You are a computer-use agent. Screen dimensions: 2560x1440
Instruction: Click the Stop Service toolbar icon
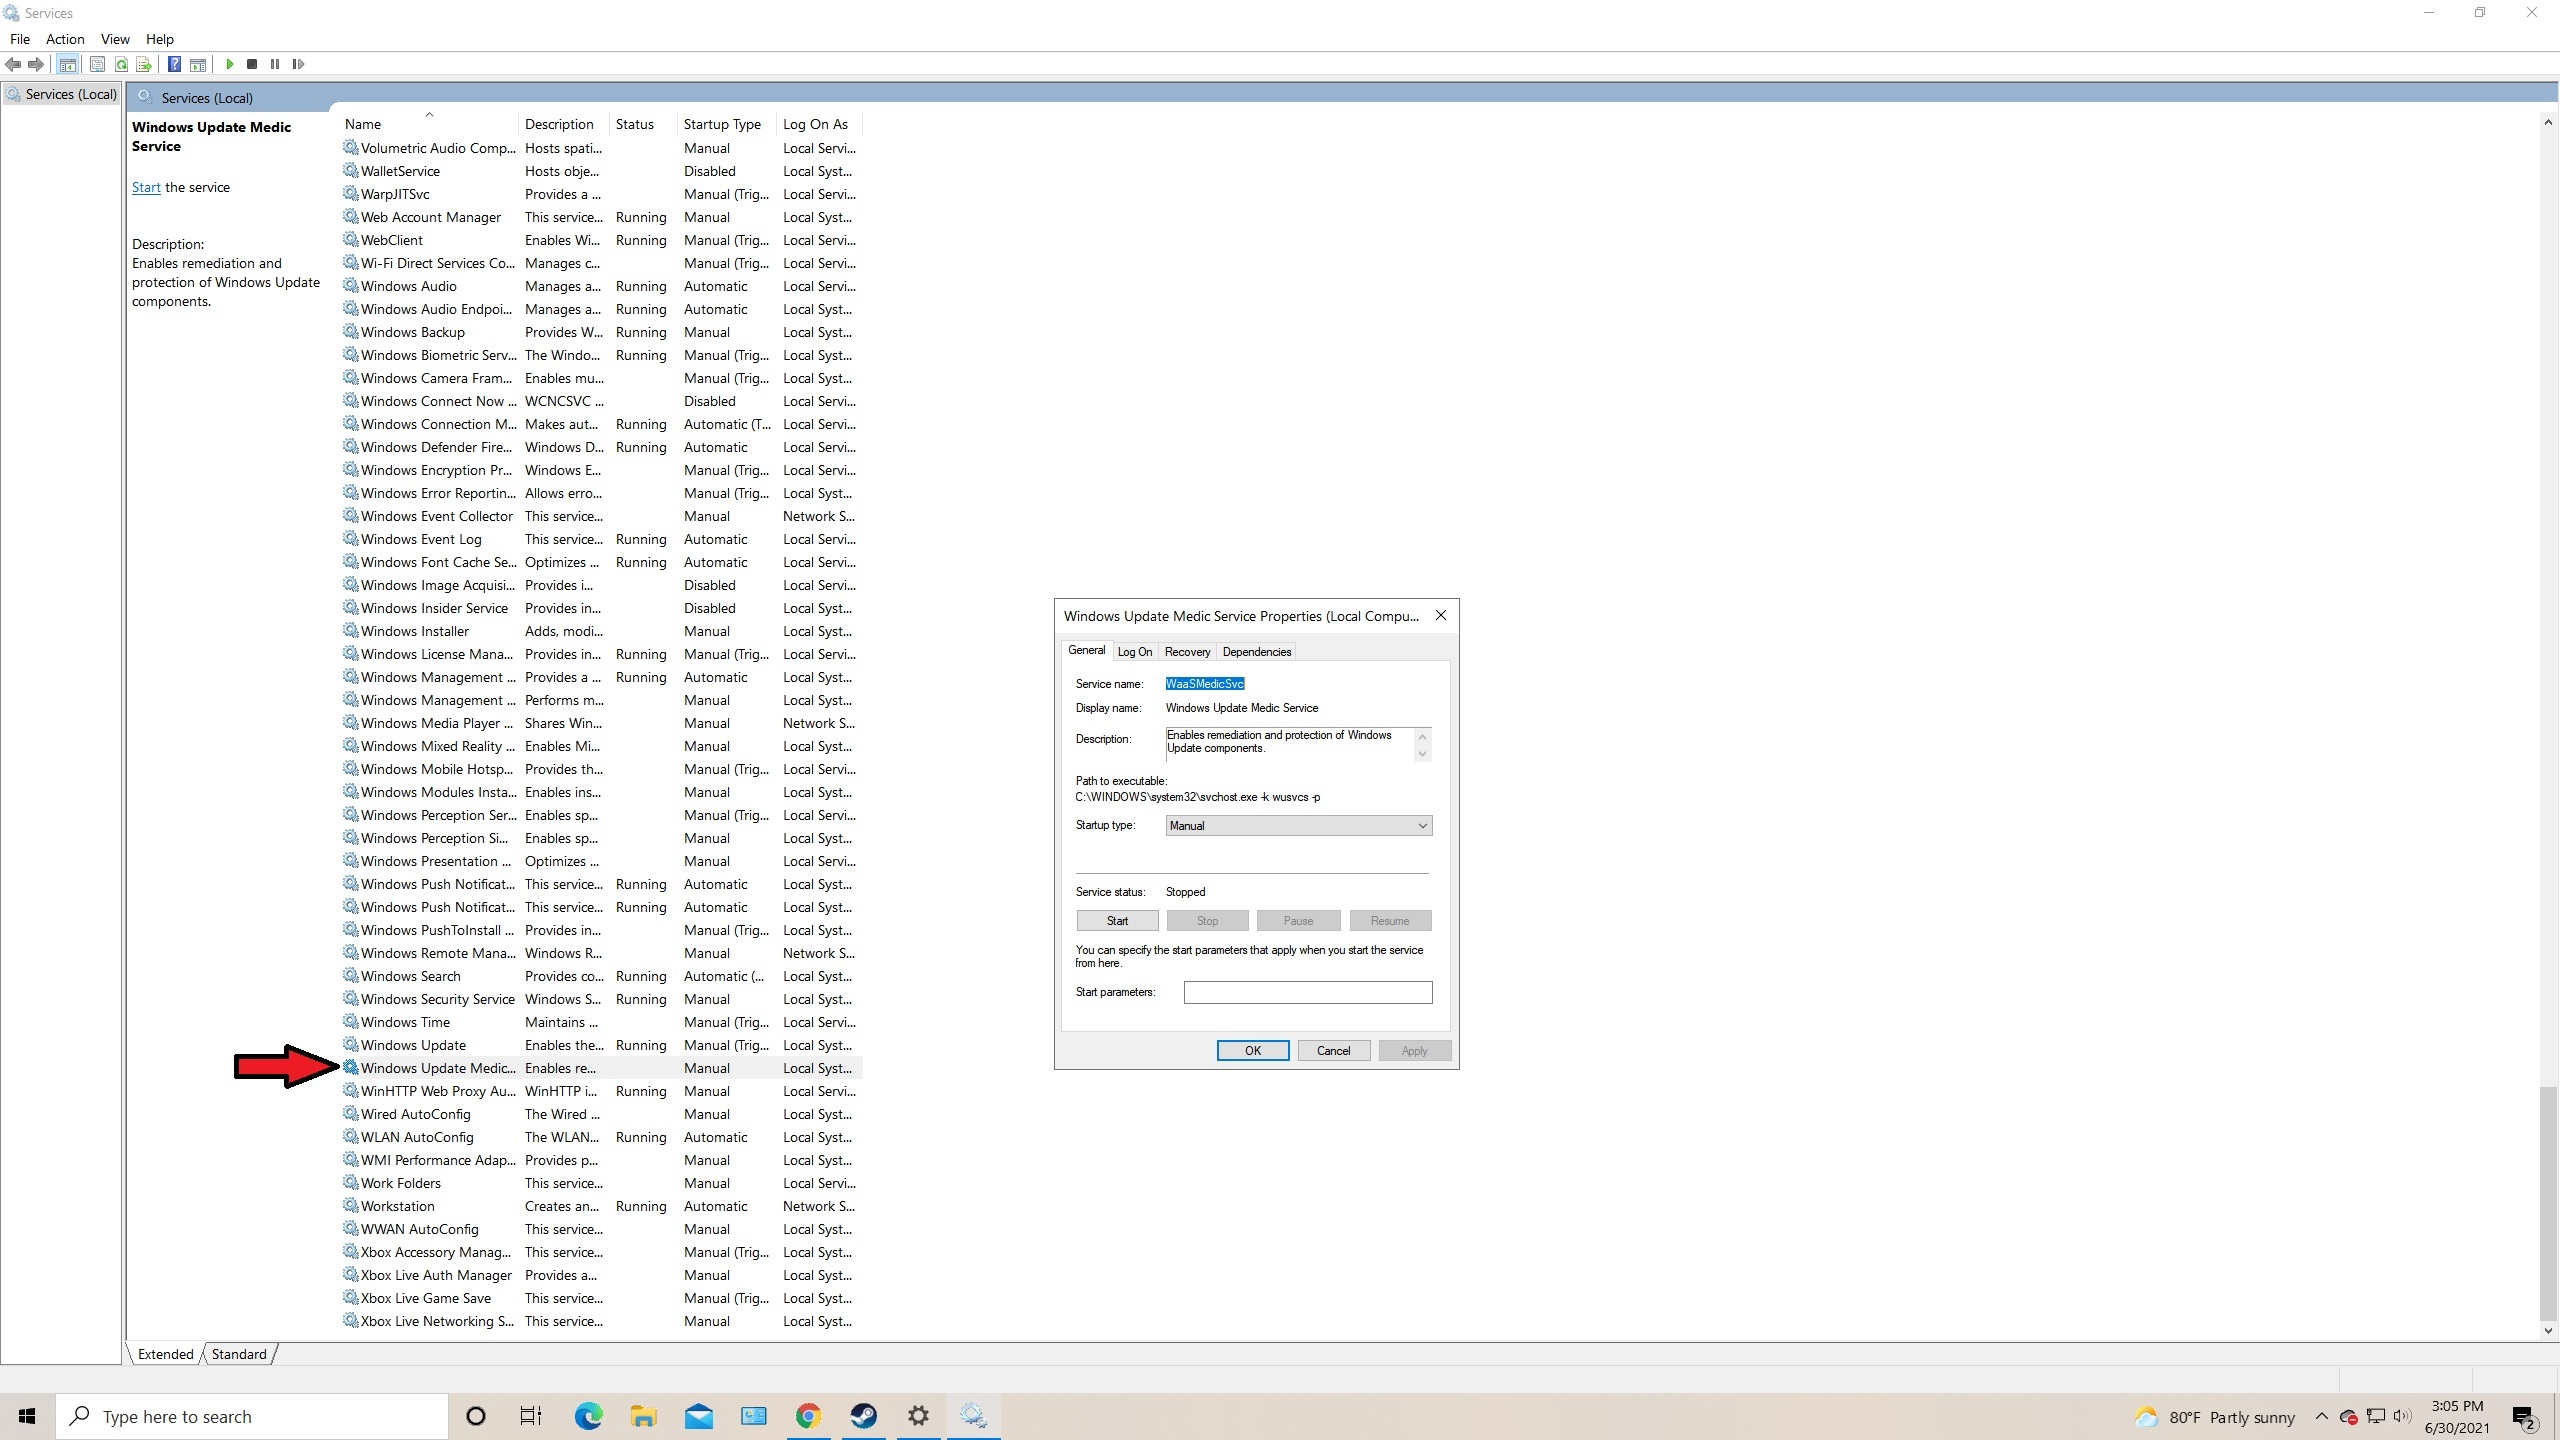(252, 64)
